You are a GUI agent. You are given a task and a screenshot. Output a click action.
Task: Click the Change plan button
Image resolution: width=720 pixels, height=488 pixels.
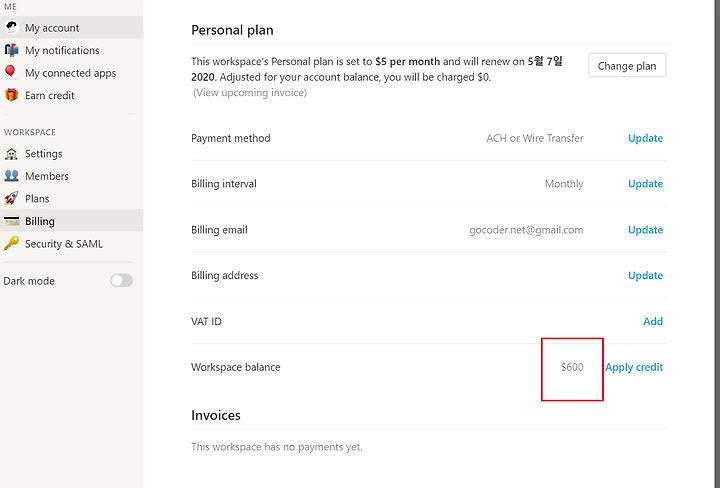pos(627,66)
